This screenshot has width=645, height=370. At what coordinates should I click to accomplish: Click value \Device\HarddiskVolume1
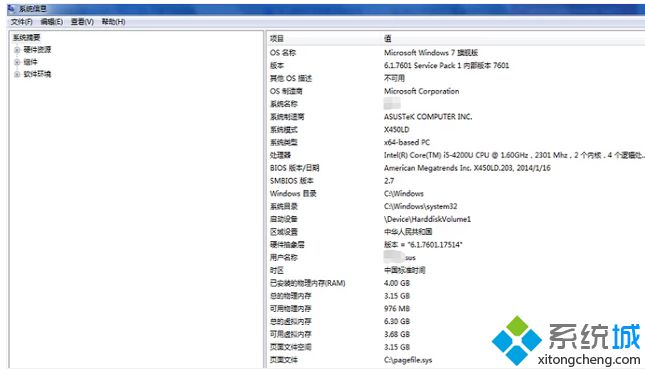coord(427,219)
